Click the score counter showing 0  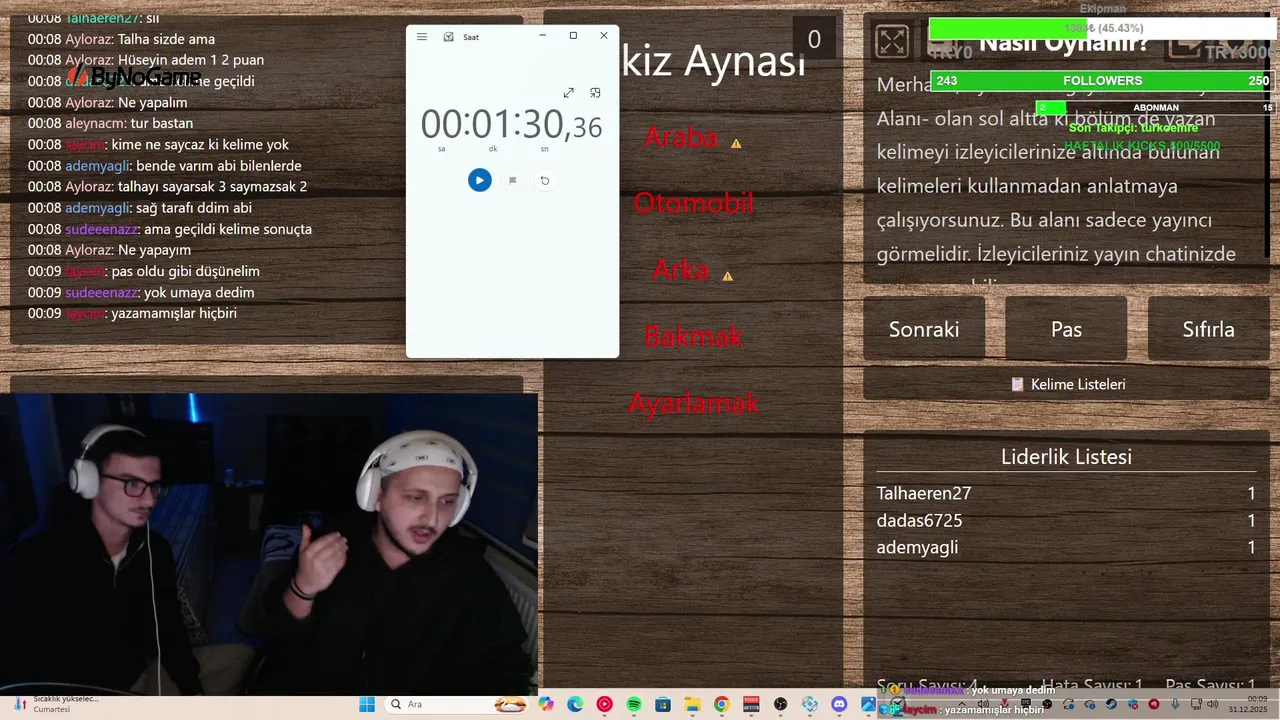coord(814,39)
